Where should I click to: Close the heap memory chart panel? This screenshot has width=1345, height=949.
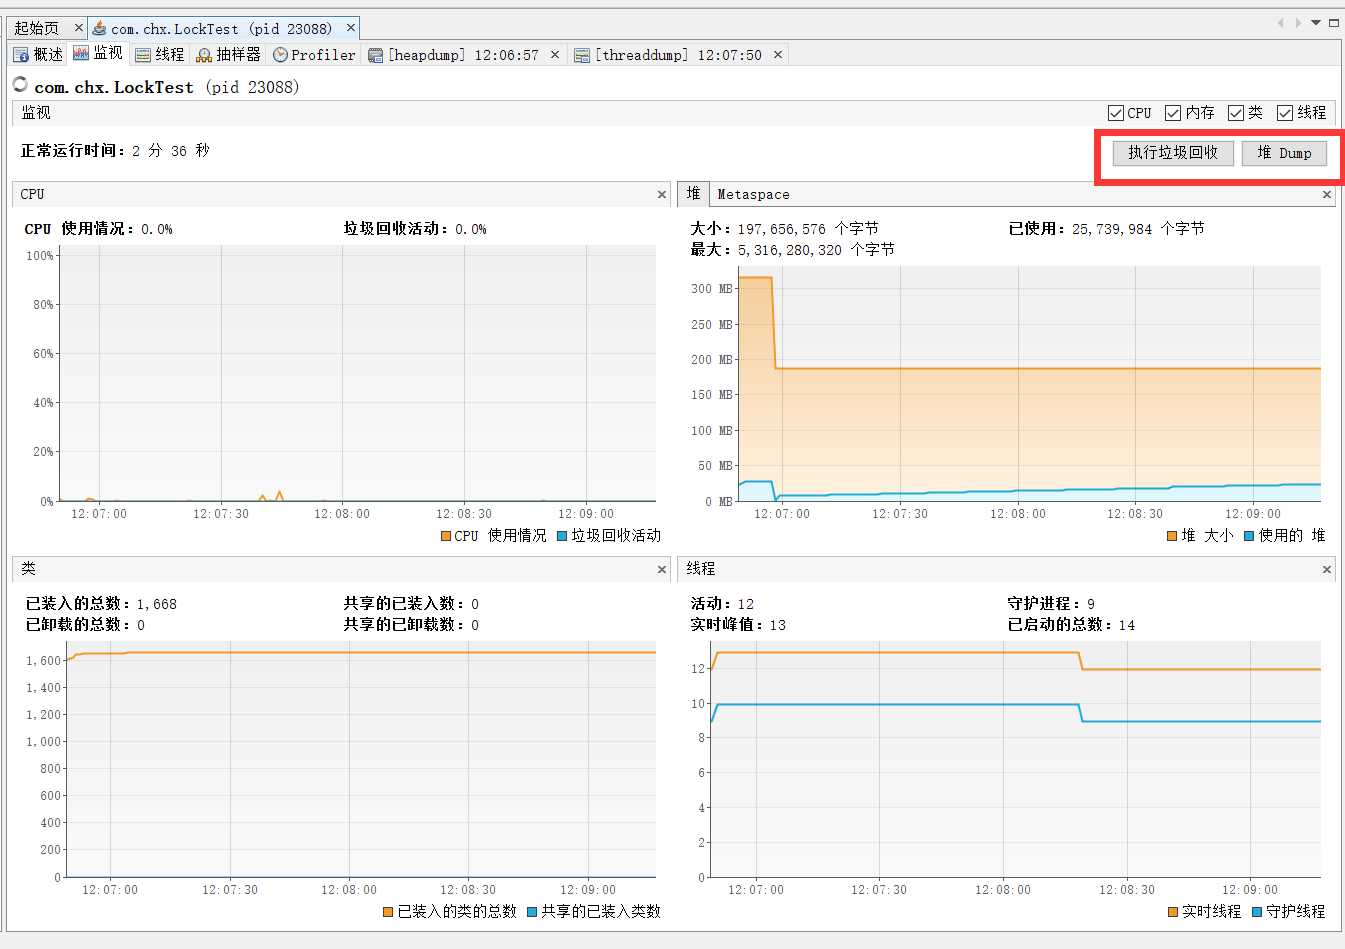pos(1327,195)
